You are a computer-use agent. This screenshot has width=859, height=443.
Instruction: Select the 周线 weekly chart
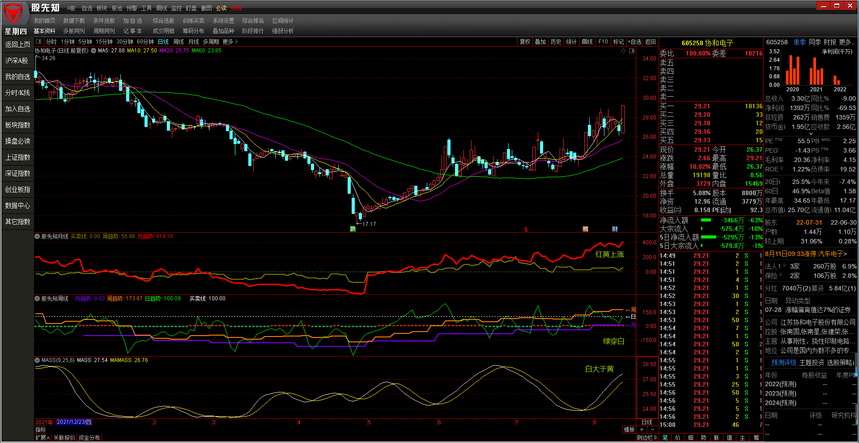(178, 42)
